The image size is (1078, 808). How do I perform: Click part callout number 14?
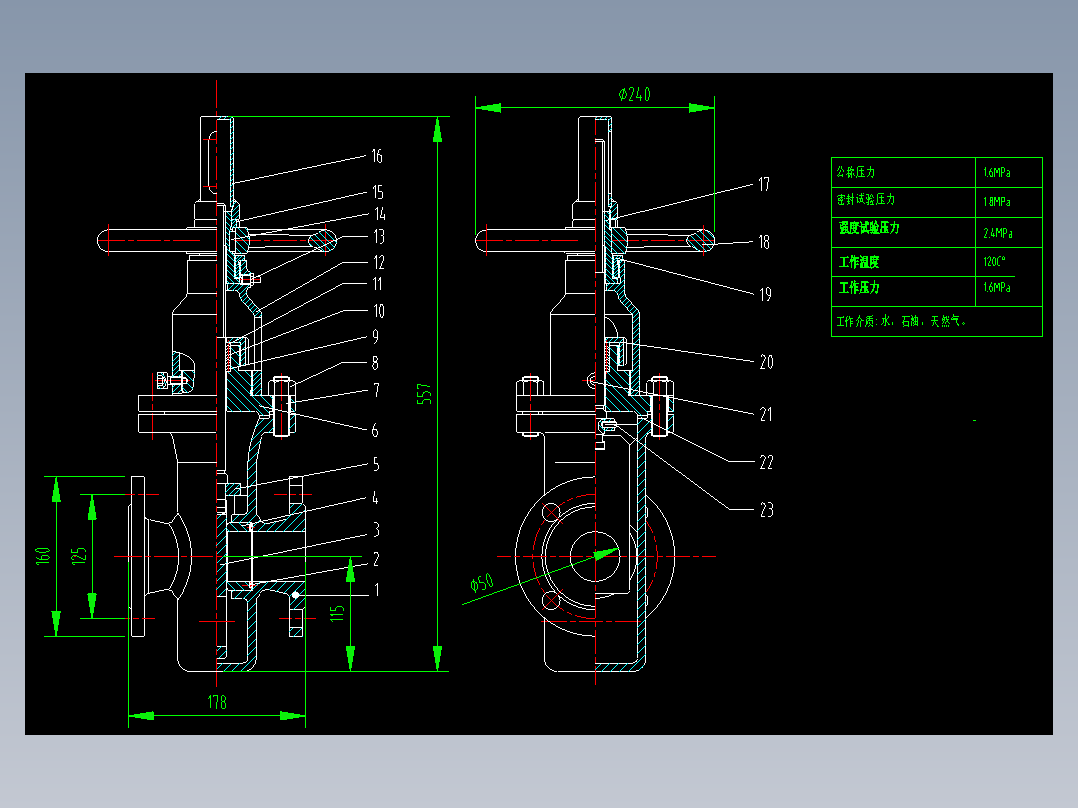coord(380,214)
